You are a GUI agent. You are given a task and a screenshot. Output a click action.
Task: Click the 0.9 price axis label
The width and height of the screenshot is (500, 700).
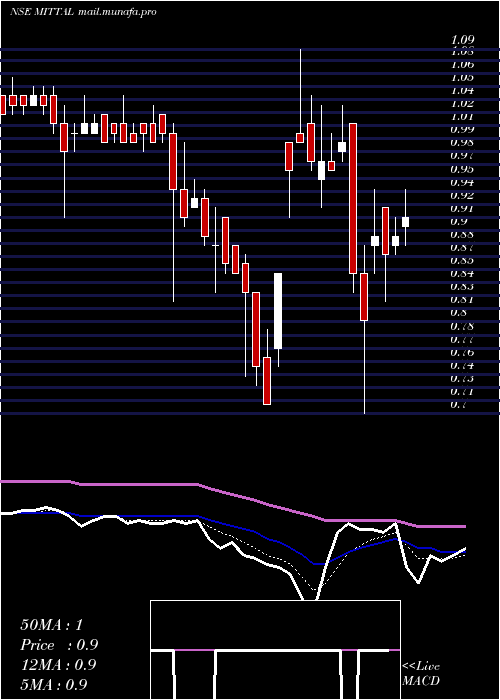click(459, 221)
